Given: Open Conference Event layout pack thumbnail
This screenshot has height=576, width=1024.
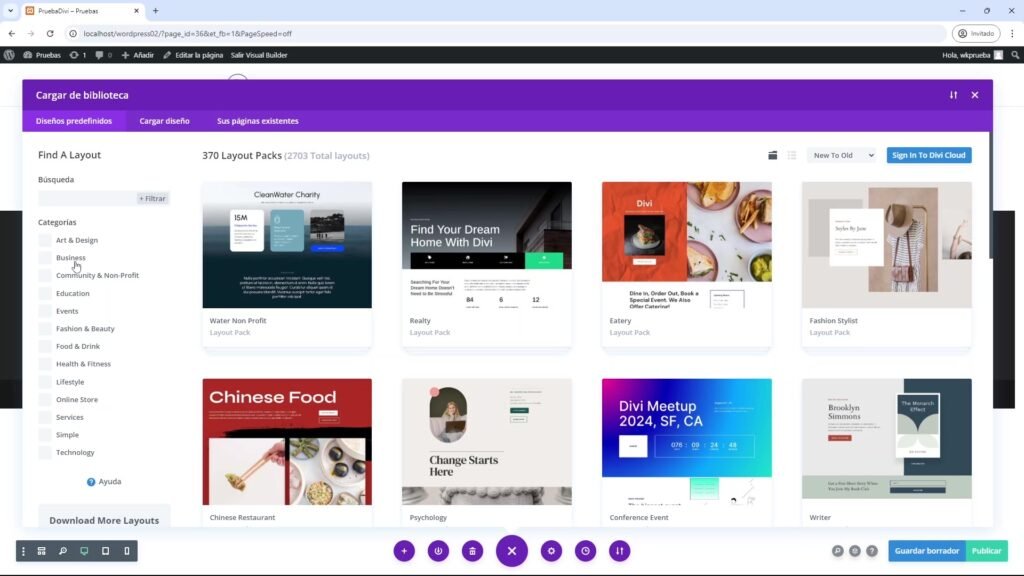Looking at the screenshot, I should 687,441.
